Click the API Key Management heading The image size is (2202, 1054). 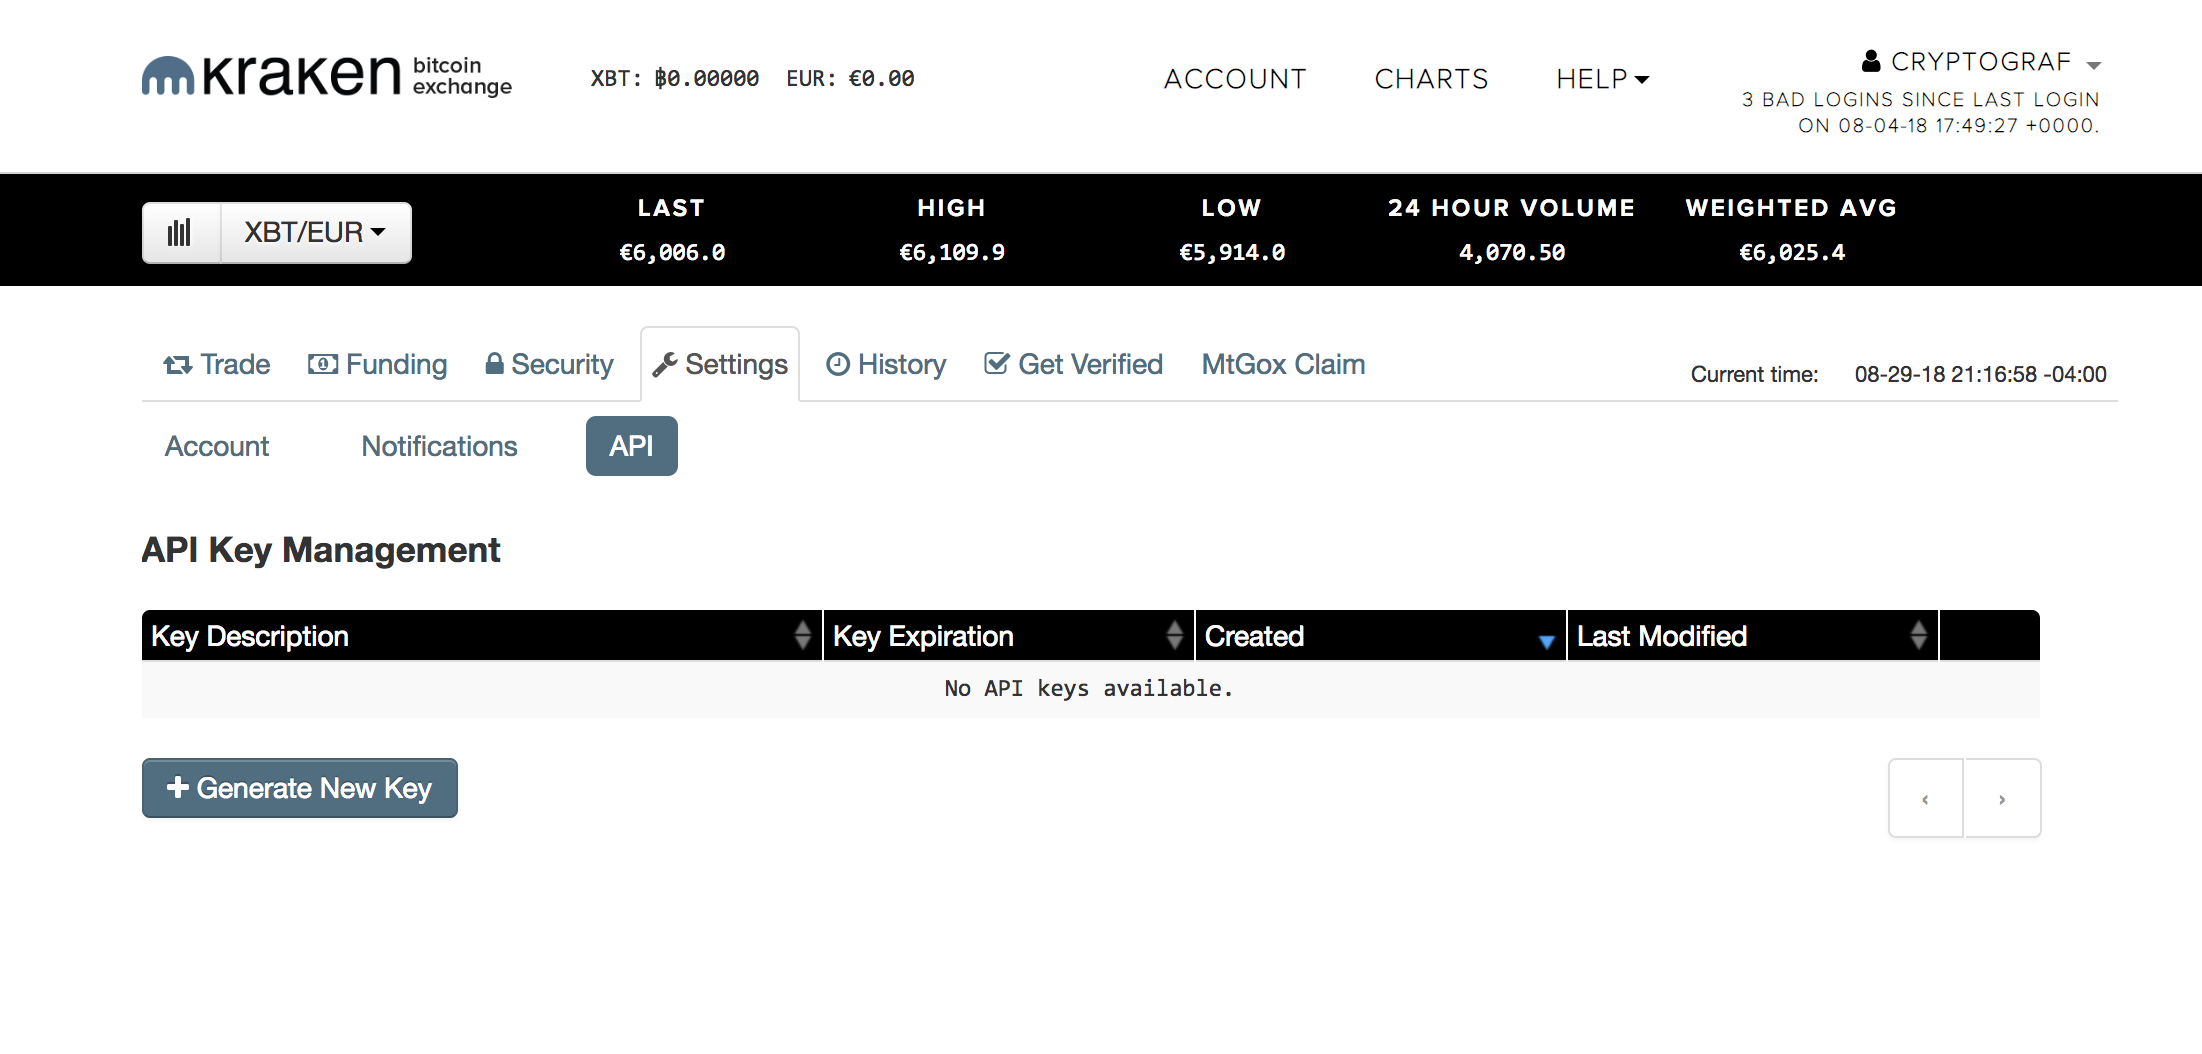pyautogui.click(x=321, y=550)
